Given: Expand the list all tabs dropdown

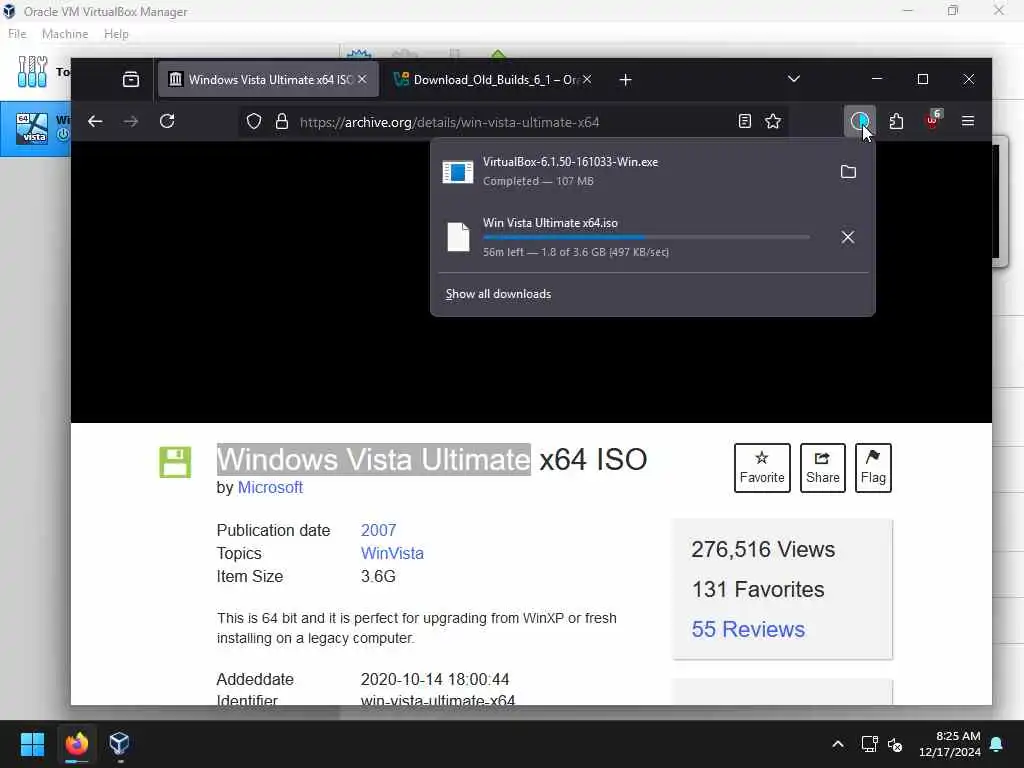Looking at the screenshot, I should tap(793, 79).
